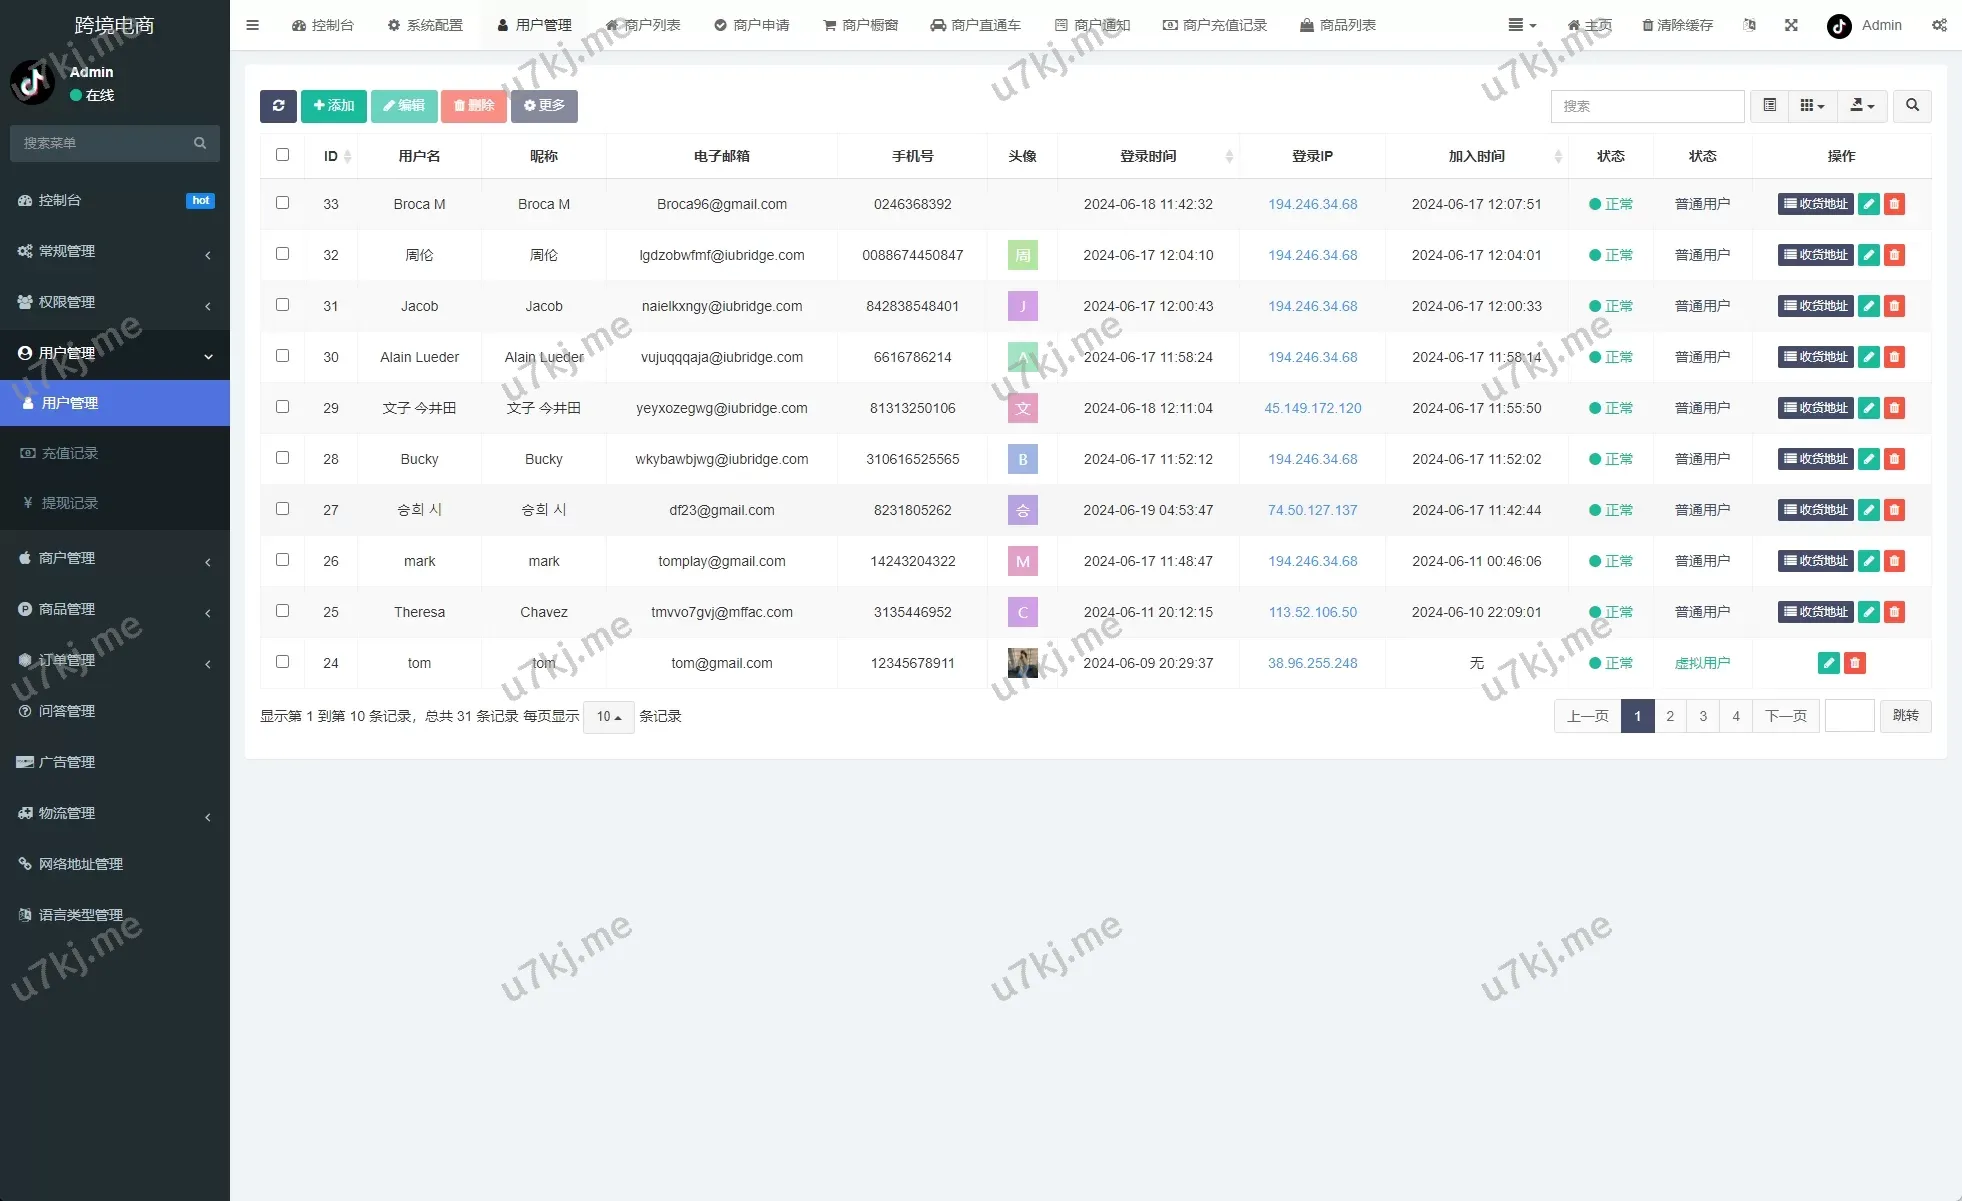Screen dimensions: 1962x1201
Task: Click green edit pencil for Broca M row
Action: click(x=1868, y=204)
